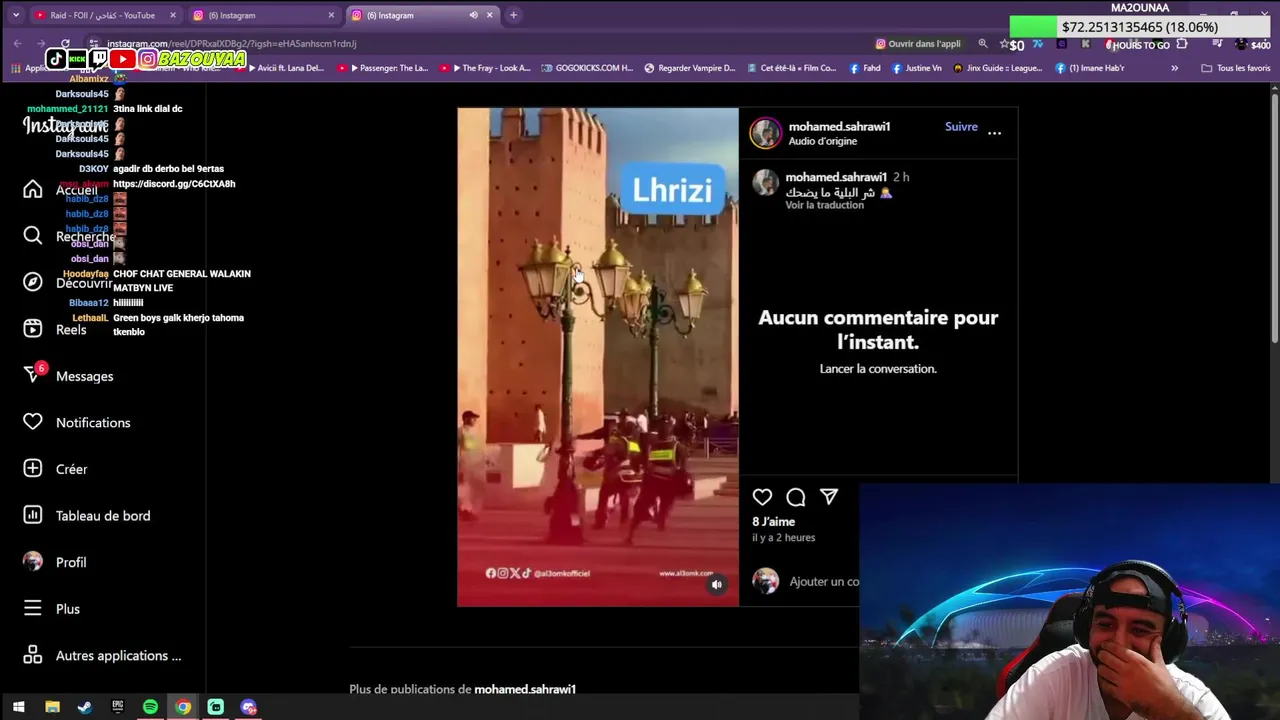Open Spotify from the taskbar

click(150, 707)
